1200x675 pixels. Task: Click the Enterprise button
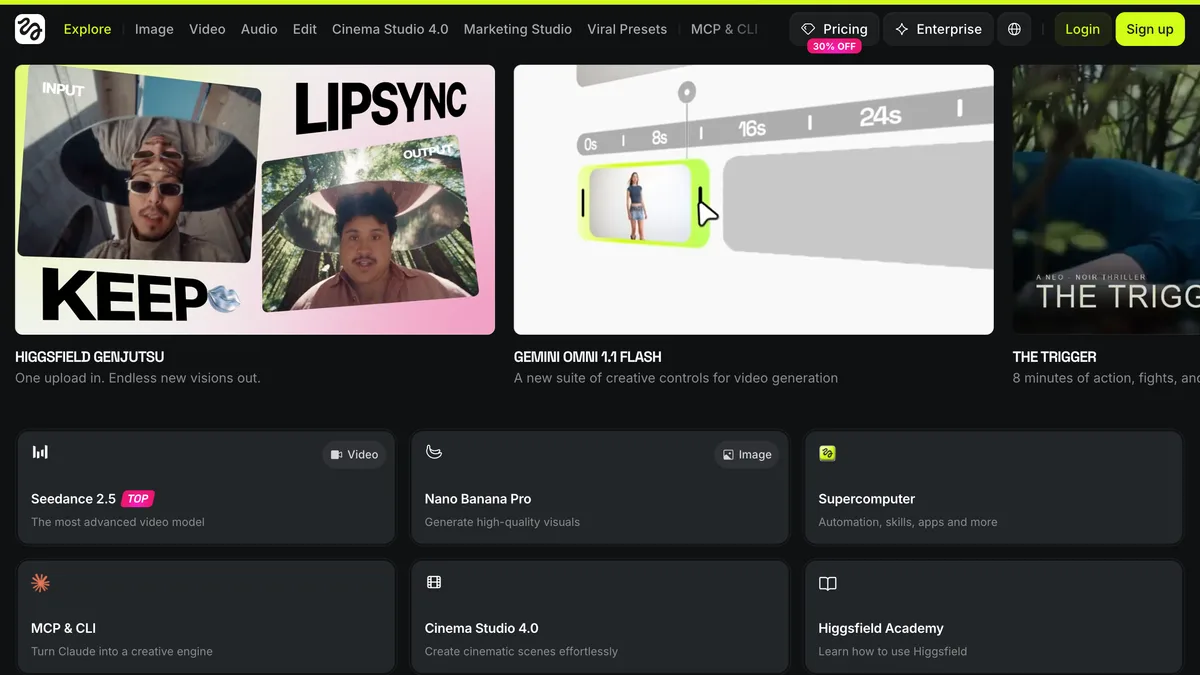(938, 29)
